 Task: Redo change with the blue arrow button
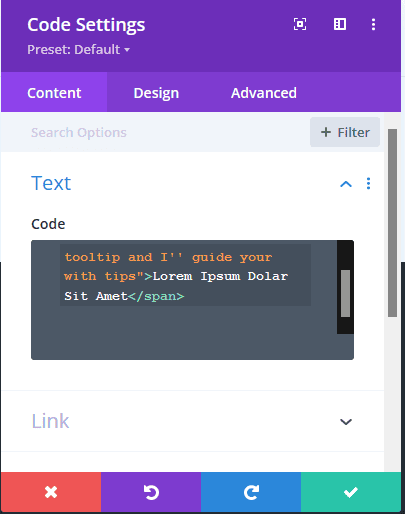(251, 492)
